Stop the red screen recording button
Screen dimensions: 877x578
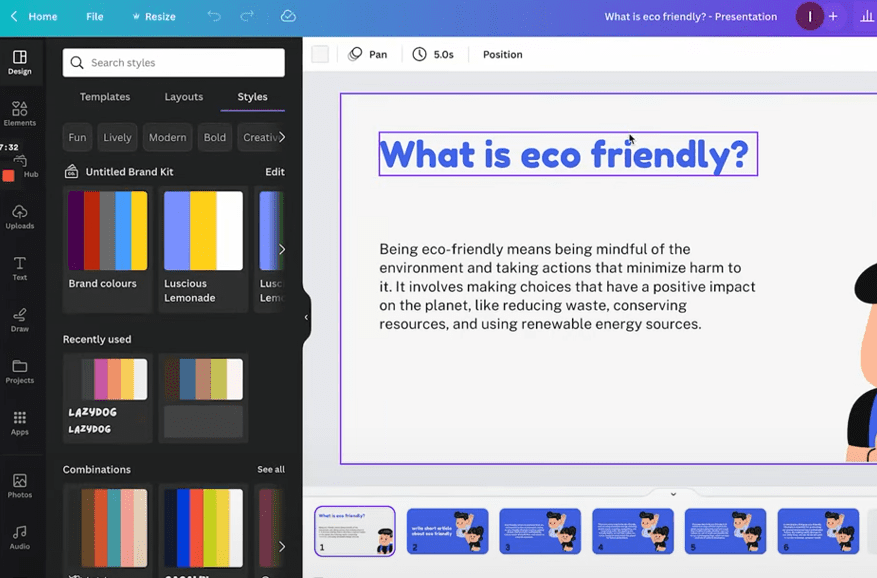coord(8,176)
